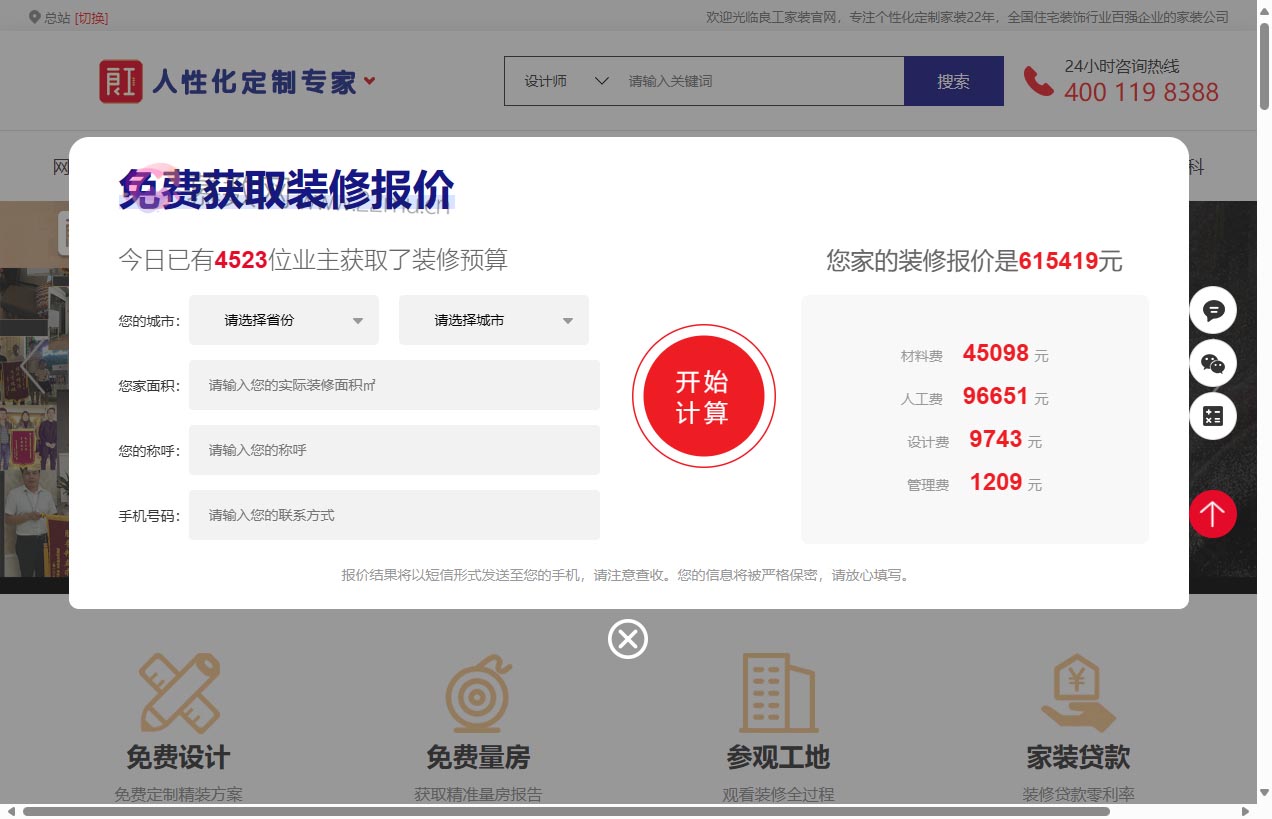Open the 请选择省份 province dropdown

click(x=284, y=321)
